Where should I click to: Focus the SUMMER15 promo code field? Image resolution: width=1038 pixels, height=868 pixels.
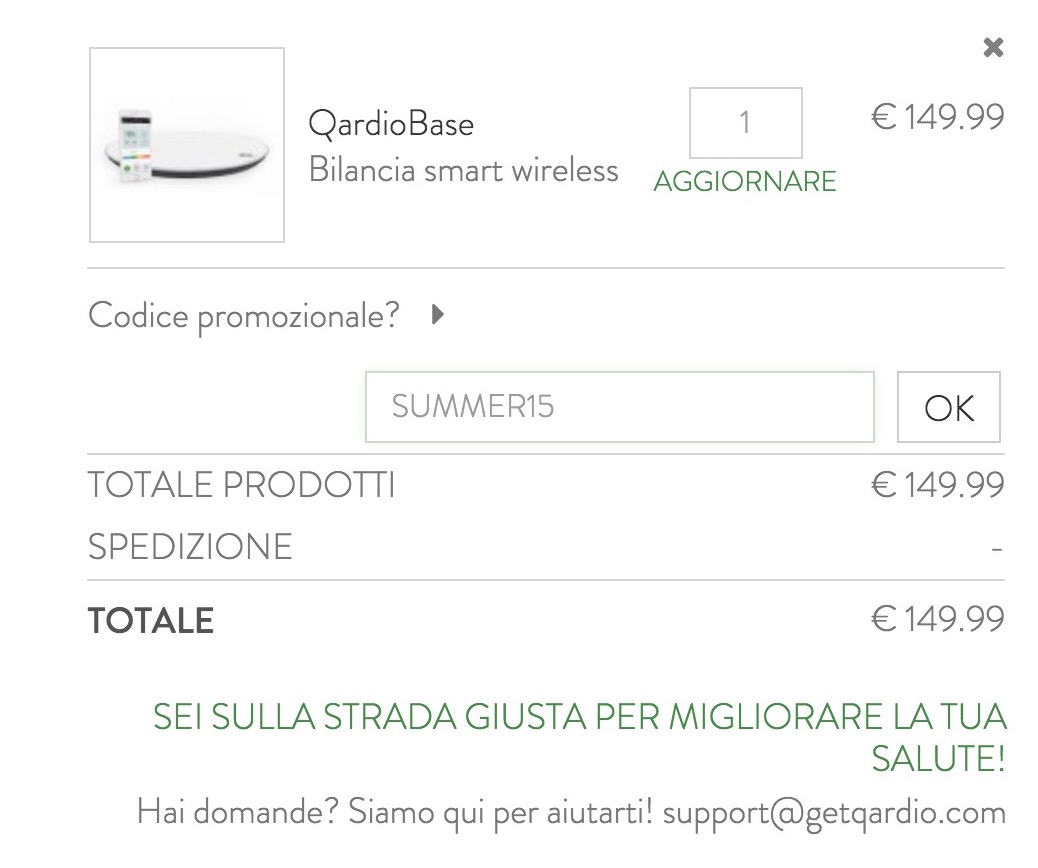coord(619,407)
